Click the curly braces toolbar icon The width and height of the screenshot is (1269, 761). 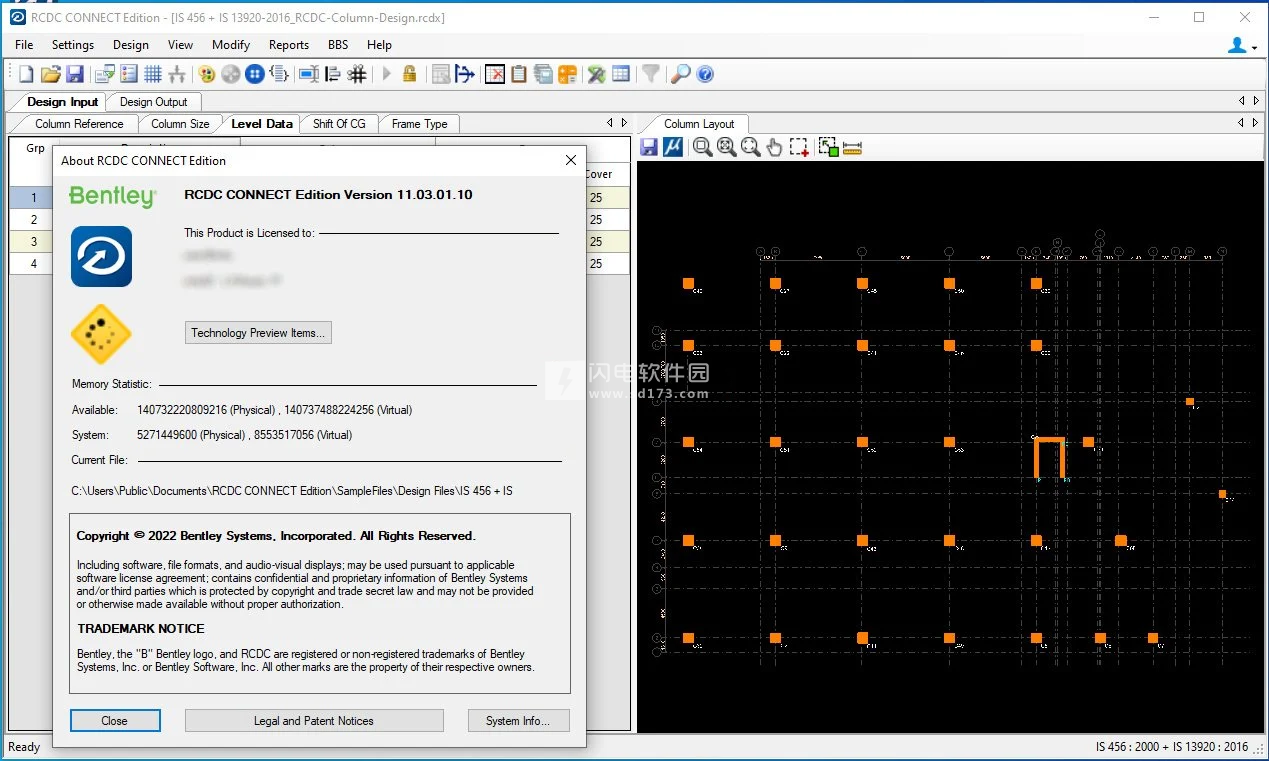(279, 74)
